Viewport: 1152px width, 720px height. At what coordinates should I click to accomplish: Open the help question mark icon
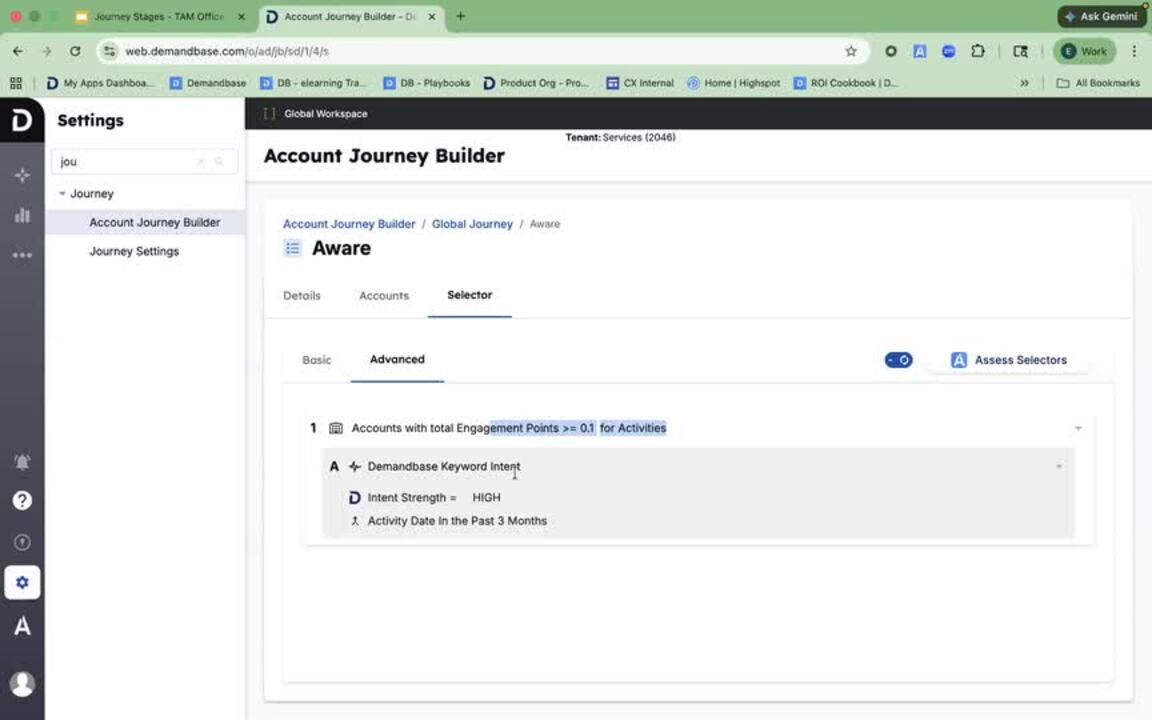coord(22,501)
